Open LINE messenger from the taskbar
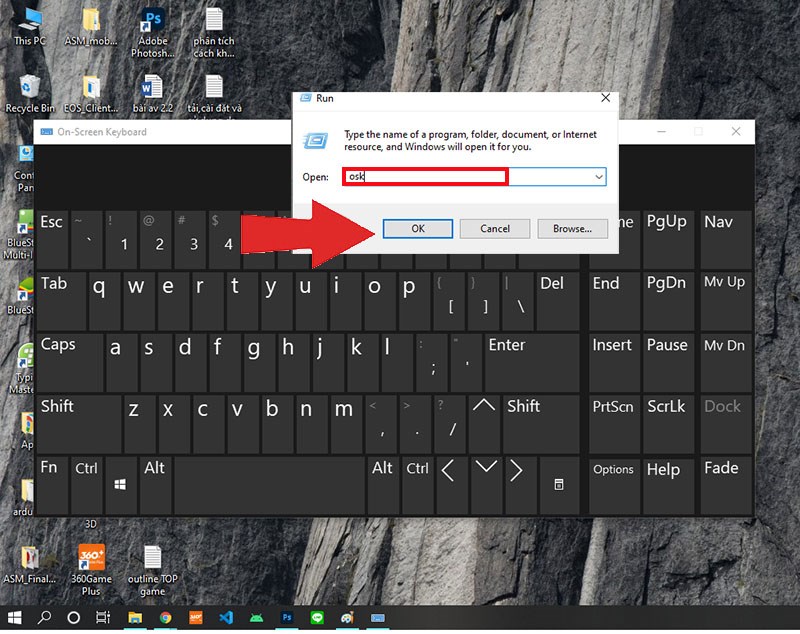 [x=317, y=618]
